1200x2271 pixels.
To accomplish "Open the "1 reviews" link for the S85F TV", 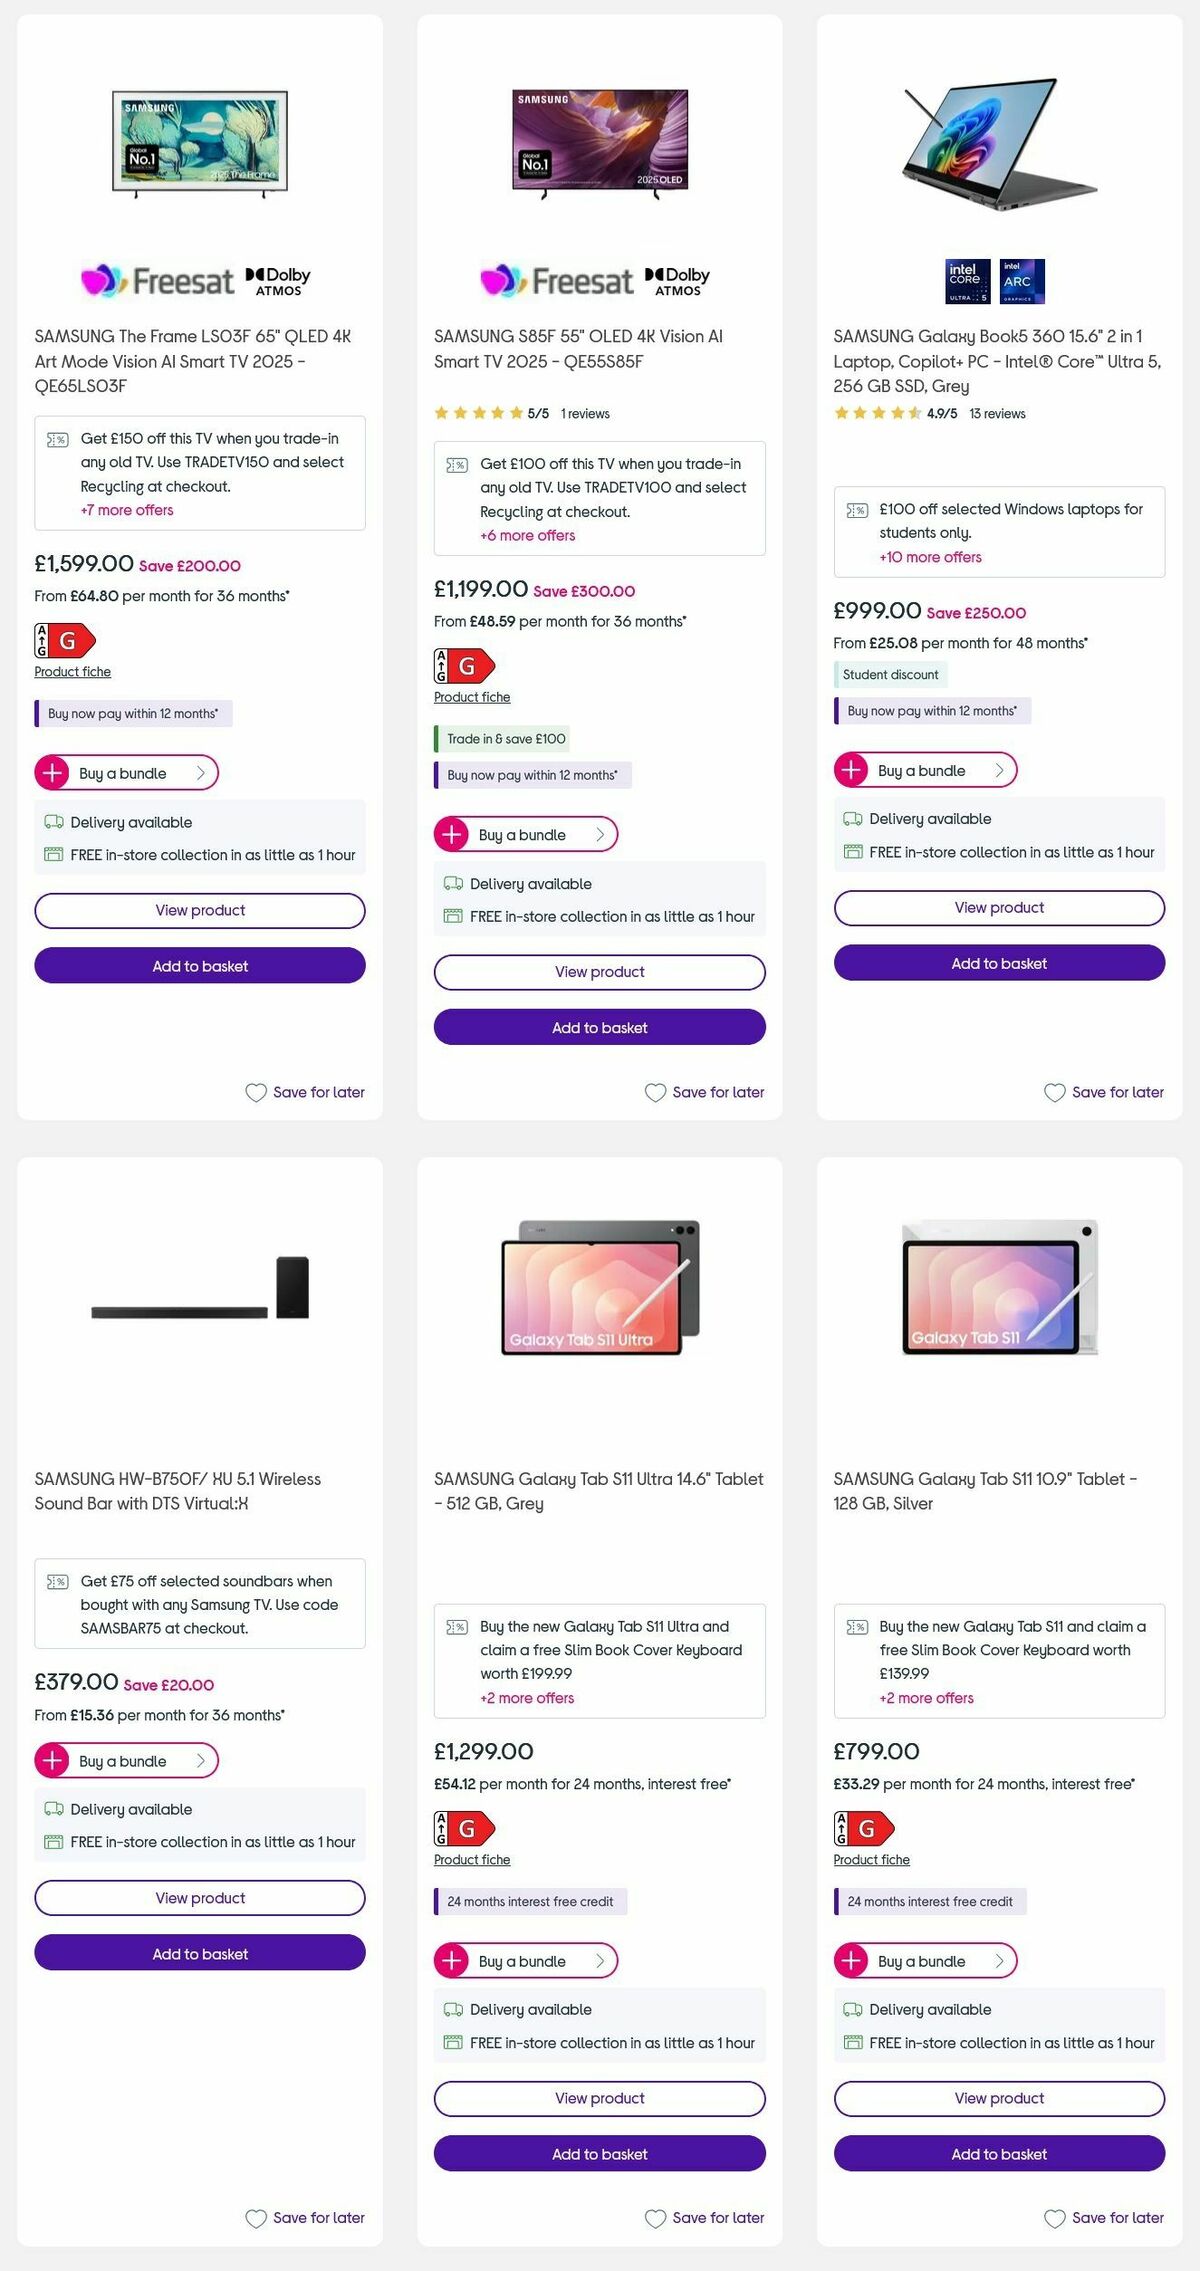I will point(585,413).
